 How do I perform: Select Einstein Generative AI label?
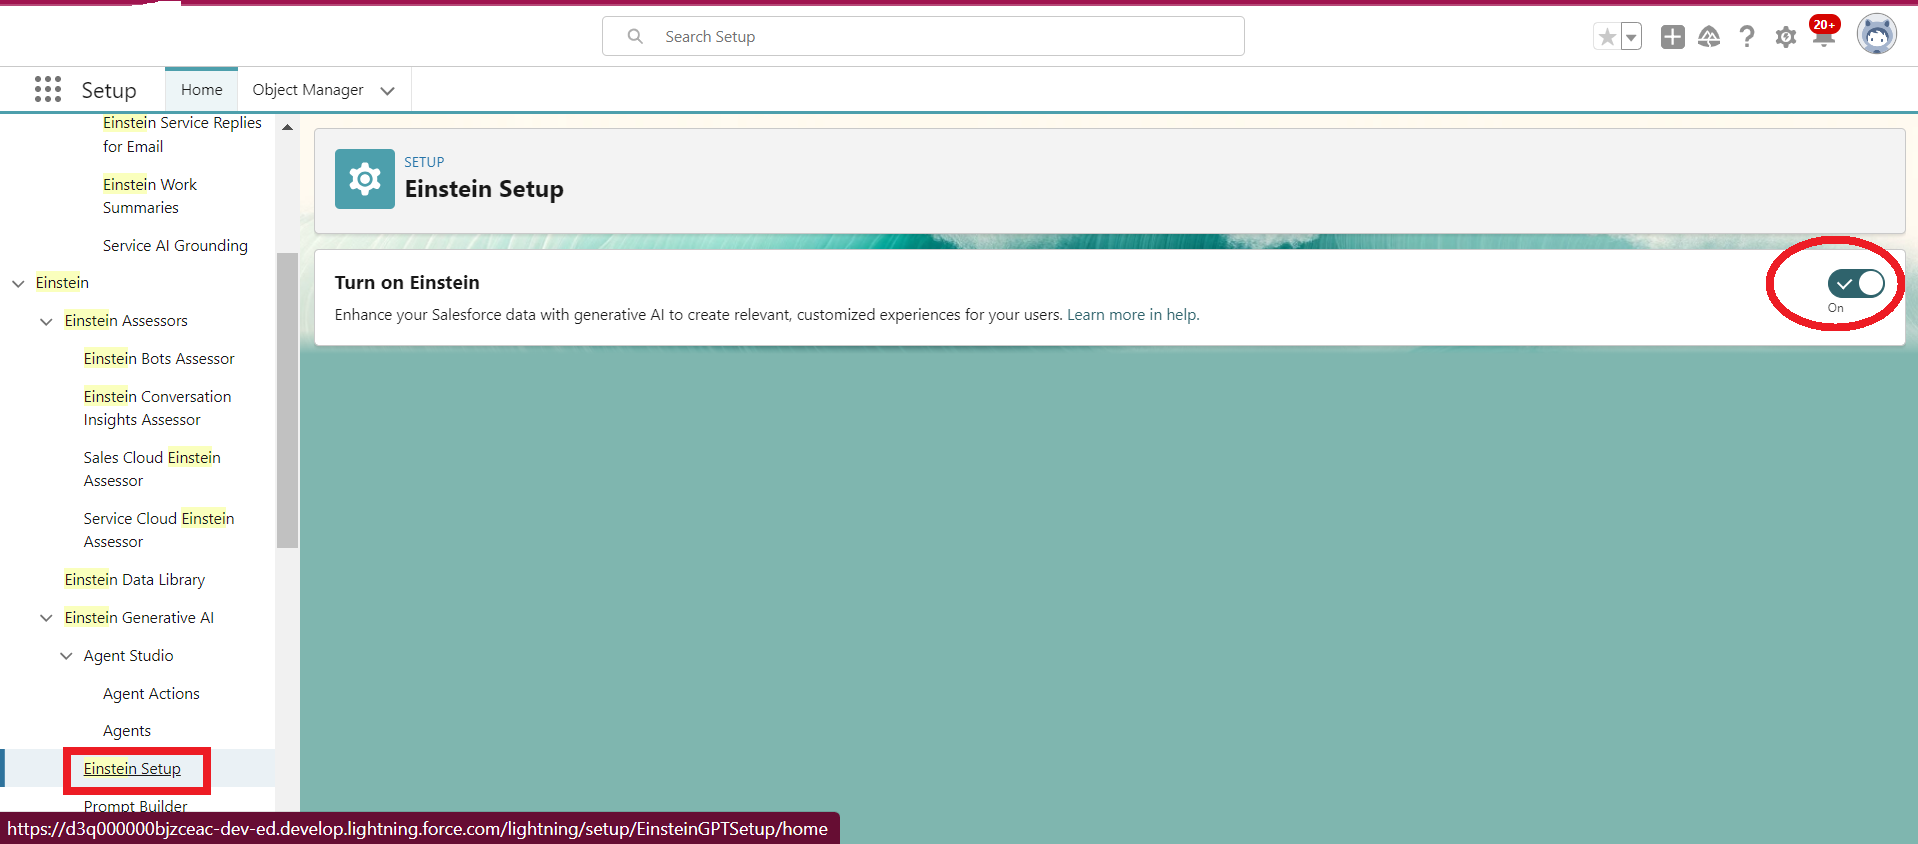coord(139,617)
